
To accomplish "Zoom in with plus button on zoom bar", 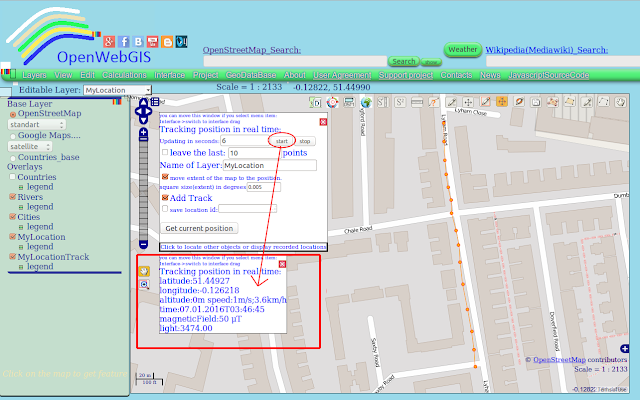I will point(143,132).
